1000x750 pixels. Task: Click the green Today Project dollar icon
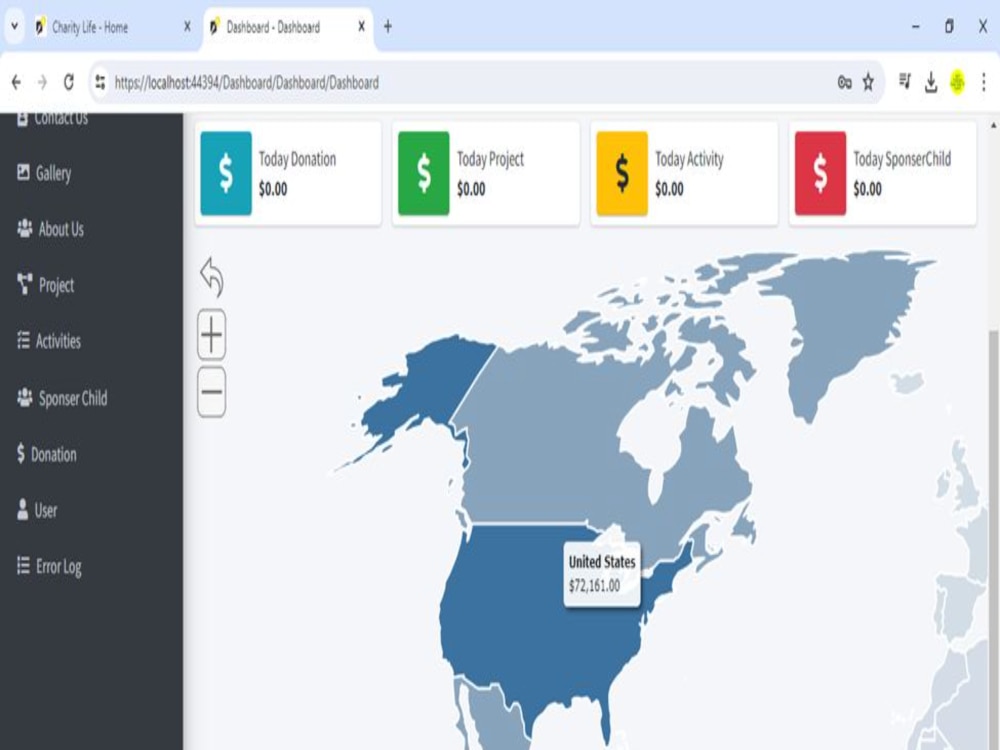coord(423,173)
